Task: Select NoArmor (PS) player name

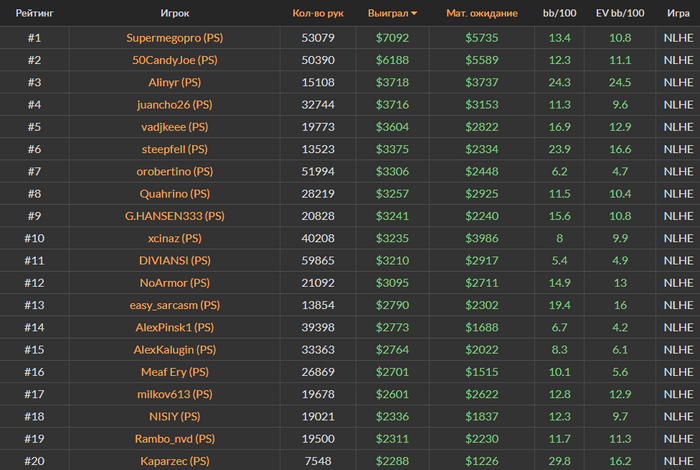Action: pos(175,283)
